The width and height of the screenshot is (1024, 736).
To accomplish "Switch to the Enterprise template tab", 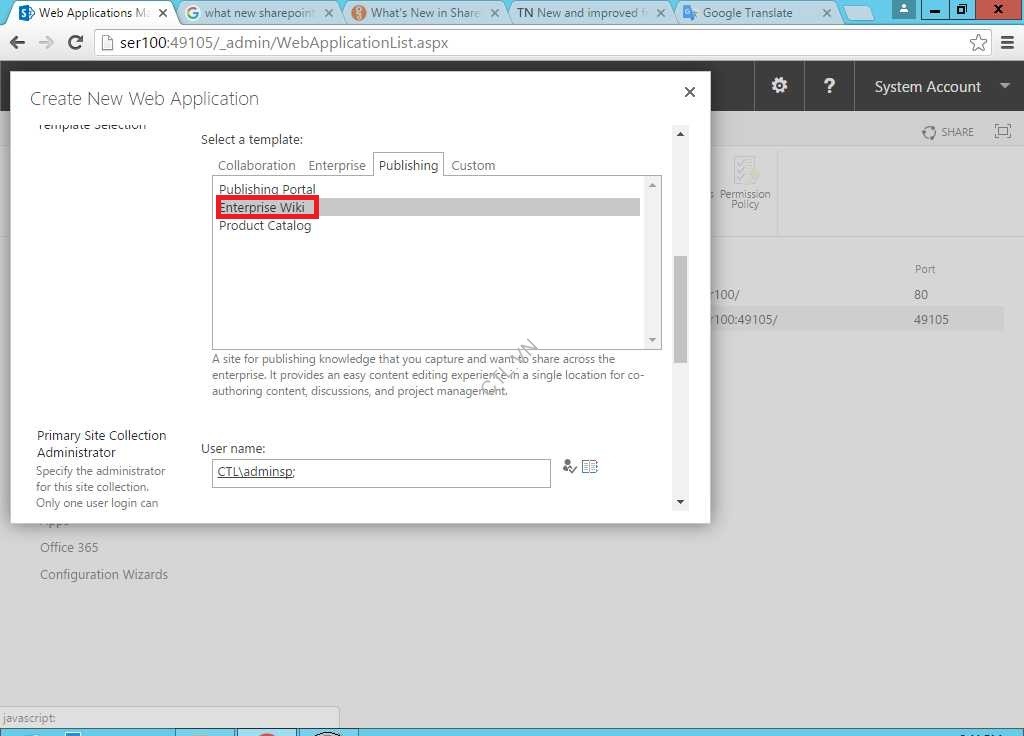I will coord(337,166).
